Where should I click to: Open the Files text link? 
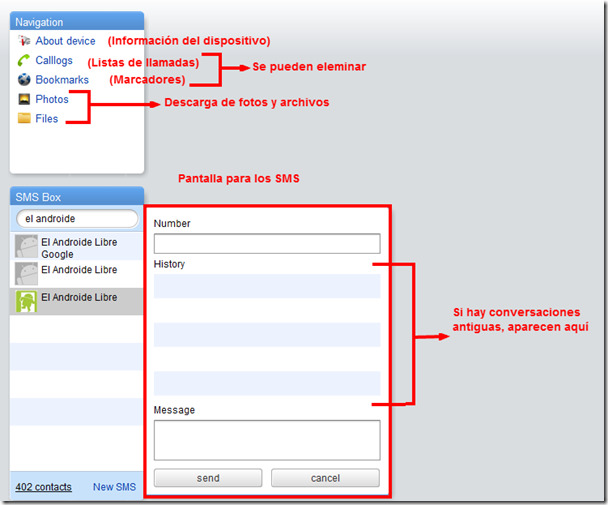click(x=47, y=119)
